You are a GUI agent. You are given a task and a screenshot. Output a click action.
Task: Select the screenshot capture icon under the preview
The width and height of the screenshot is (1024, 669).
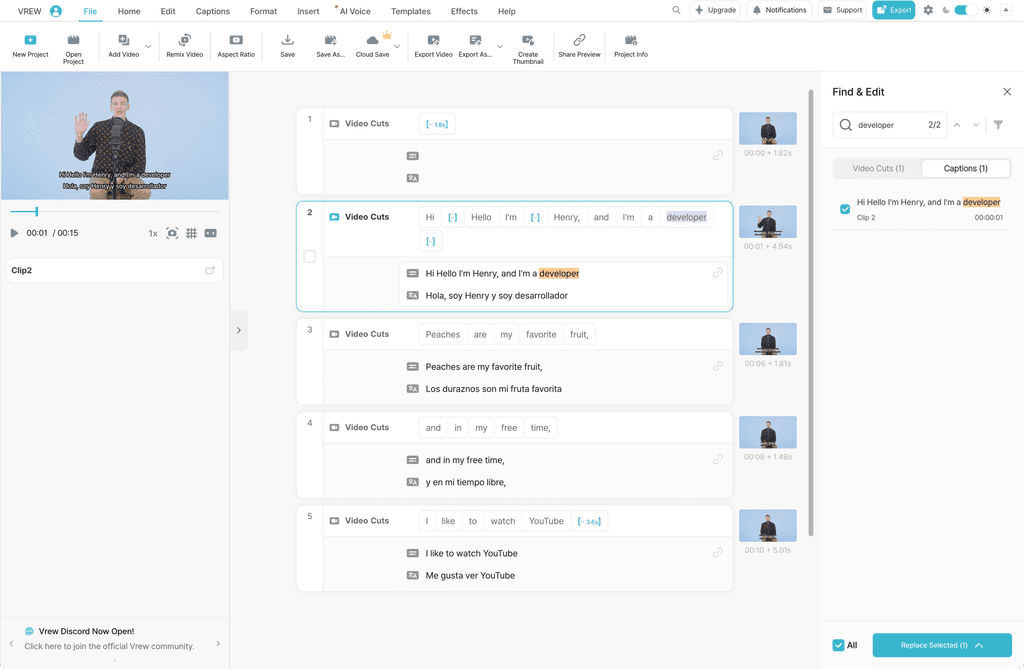point(172,233)
